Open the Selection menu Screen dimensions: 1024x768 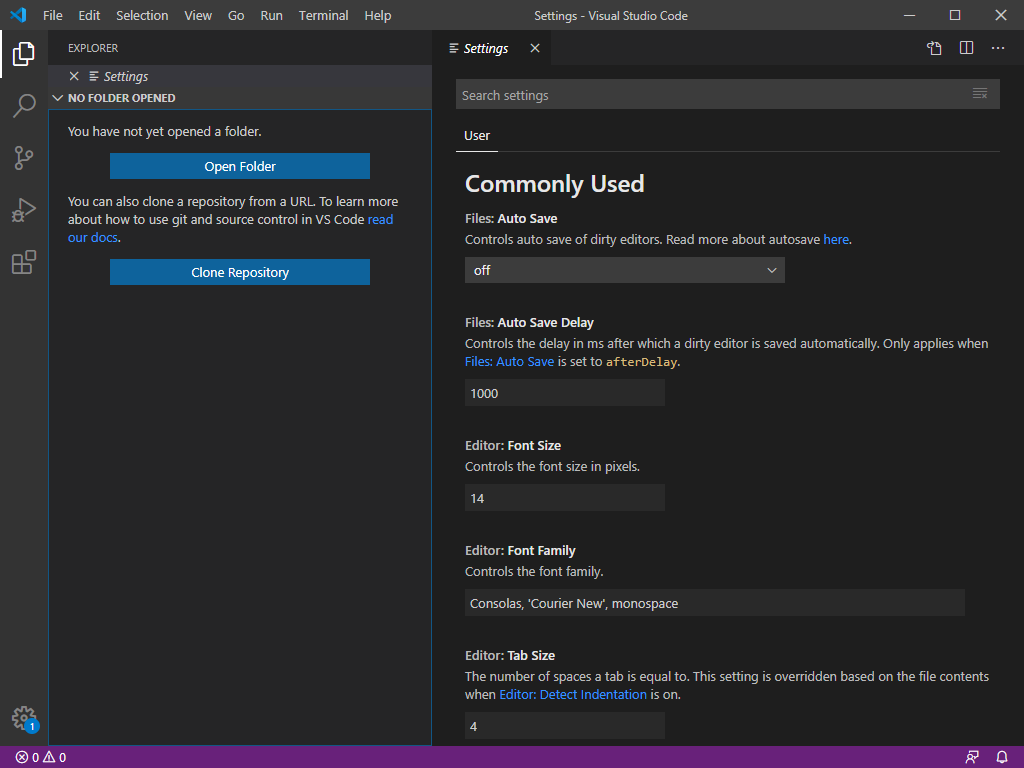point(142,15)
